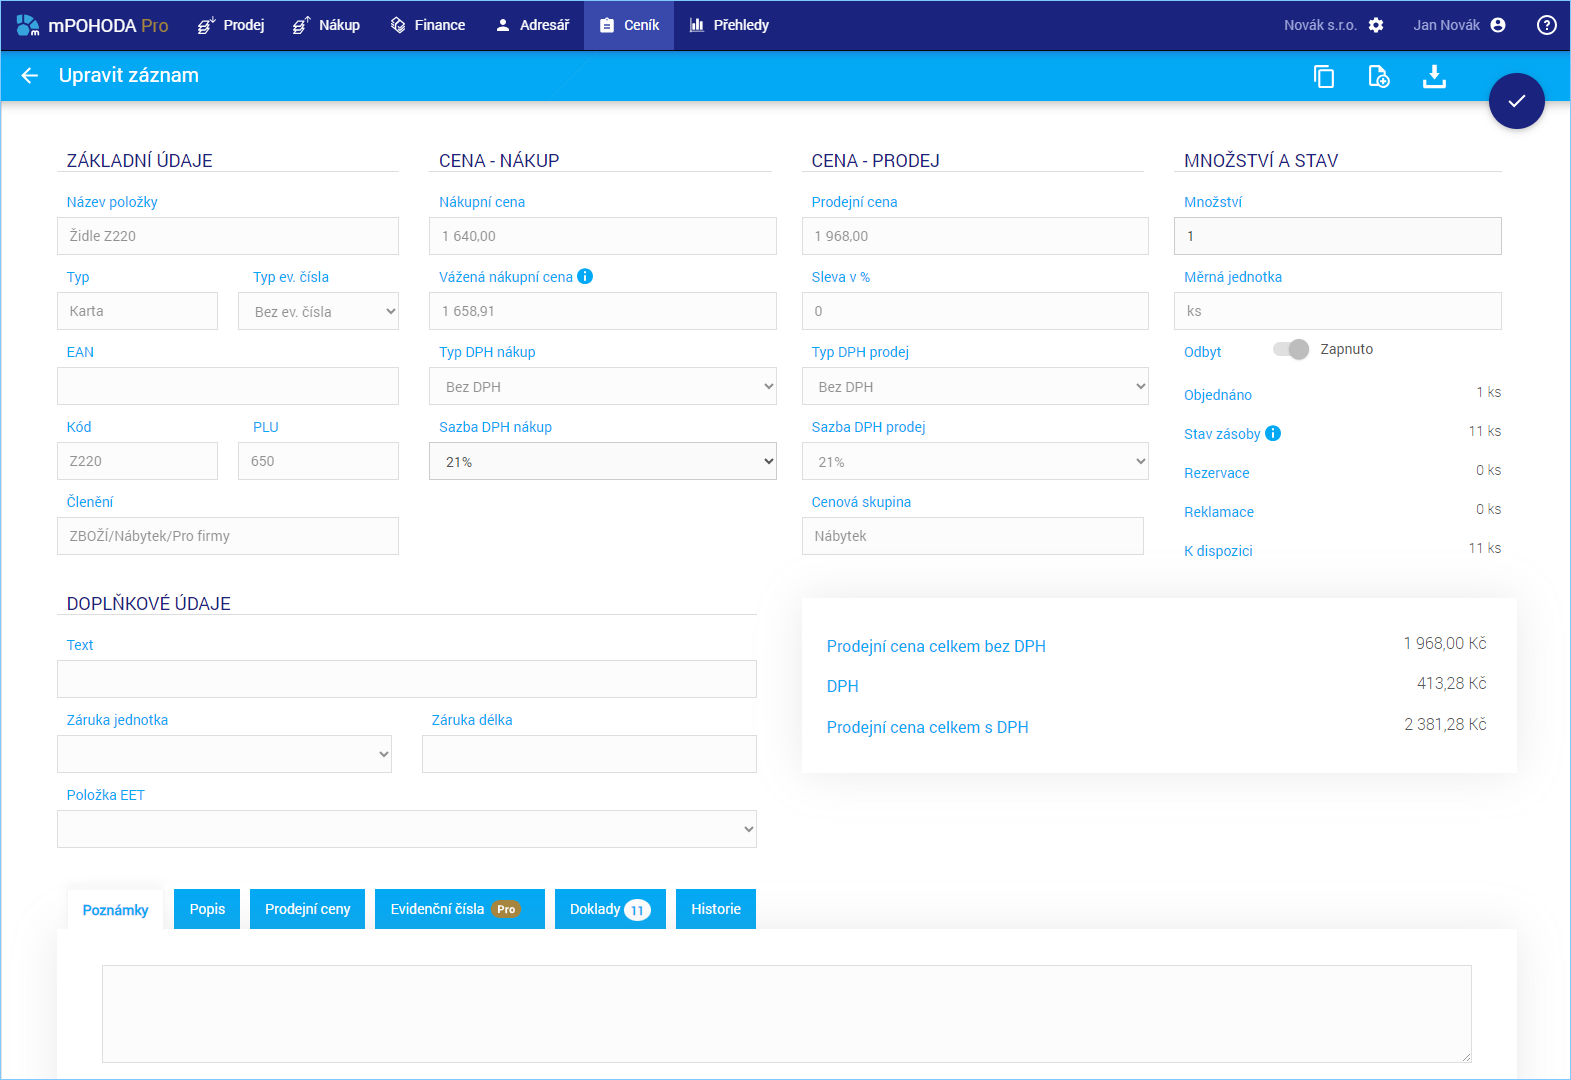The height and width of the screenshot is (1080, 1571).
Task: Click the Prodejní cena field
Action: click(x=975, y=236)
